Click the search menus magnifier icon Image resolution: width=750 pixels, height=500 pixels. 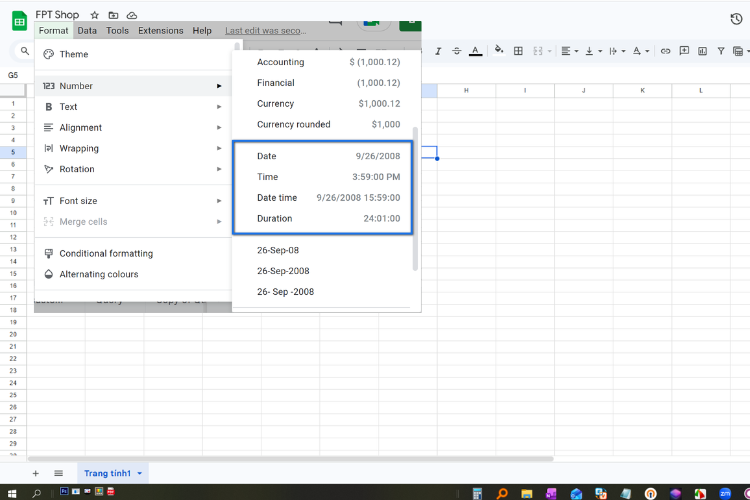pos(25,50)
